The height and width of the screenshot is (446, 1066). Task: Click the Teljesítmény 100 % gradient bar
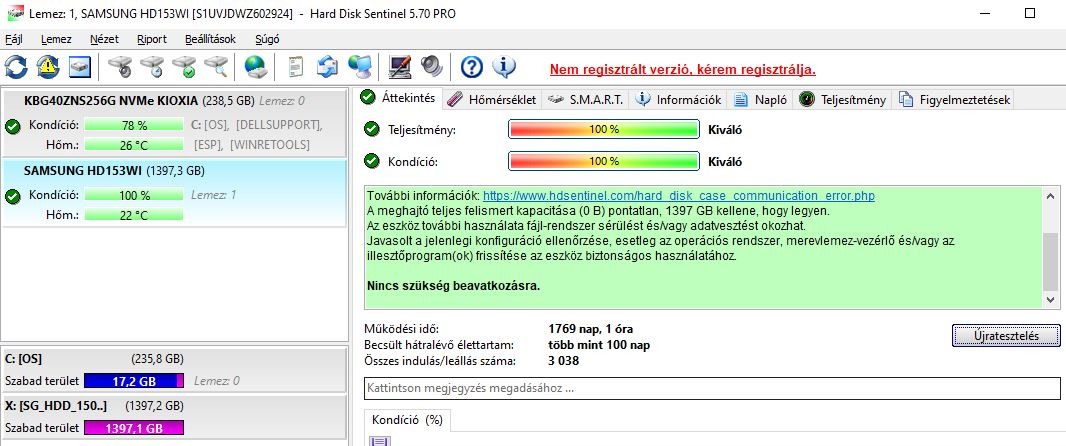604,129
